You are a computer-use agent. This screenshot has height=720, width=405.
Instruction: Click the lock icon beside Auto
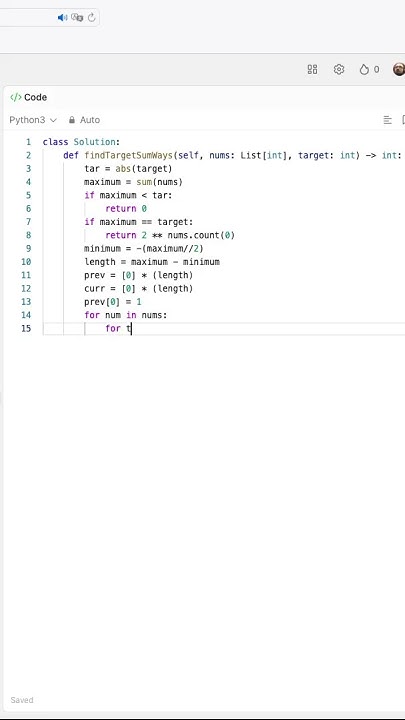click(72, 120)
